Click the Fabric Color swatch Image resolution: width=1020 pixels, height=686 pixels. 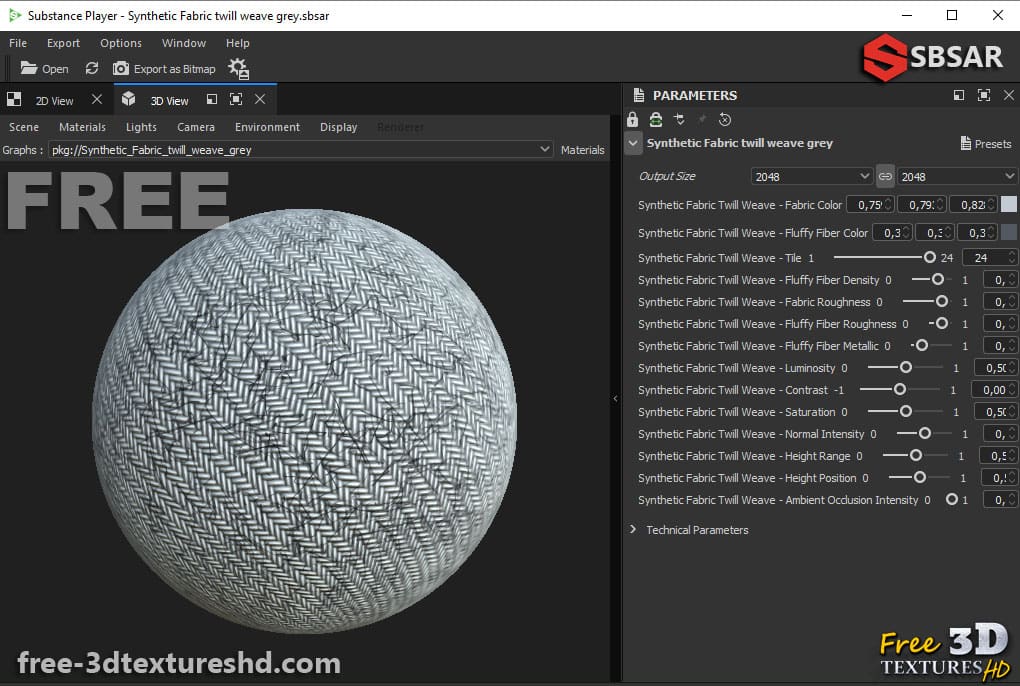click(1008, 204)
